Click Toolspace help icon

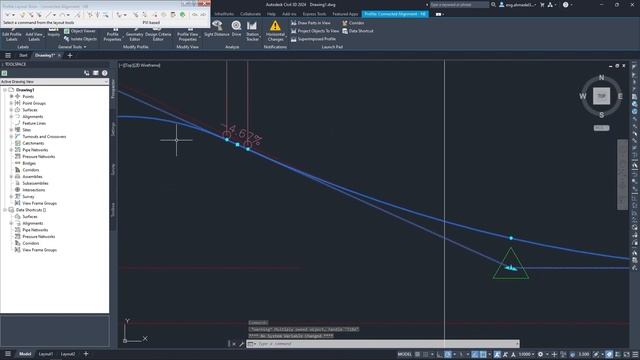pyautogui.click(x=105, y=73)
